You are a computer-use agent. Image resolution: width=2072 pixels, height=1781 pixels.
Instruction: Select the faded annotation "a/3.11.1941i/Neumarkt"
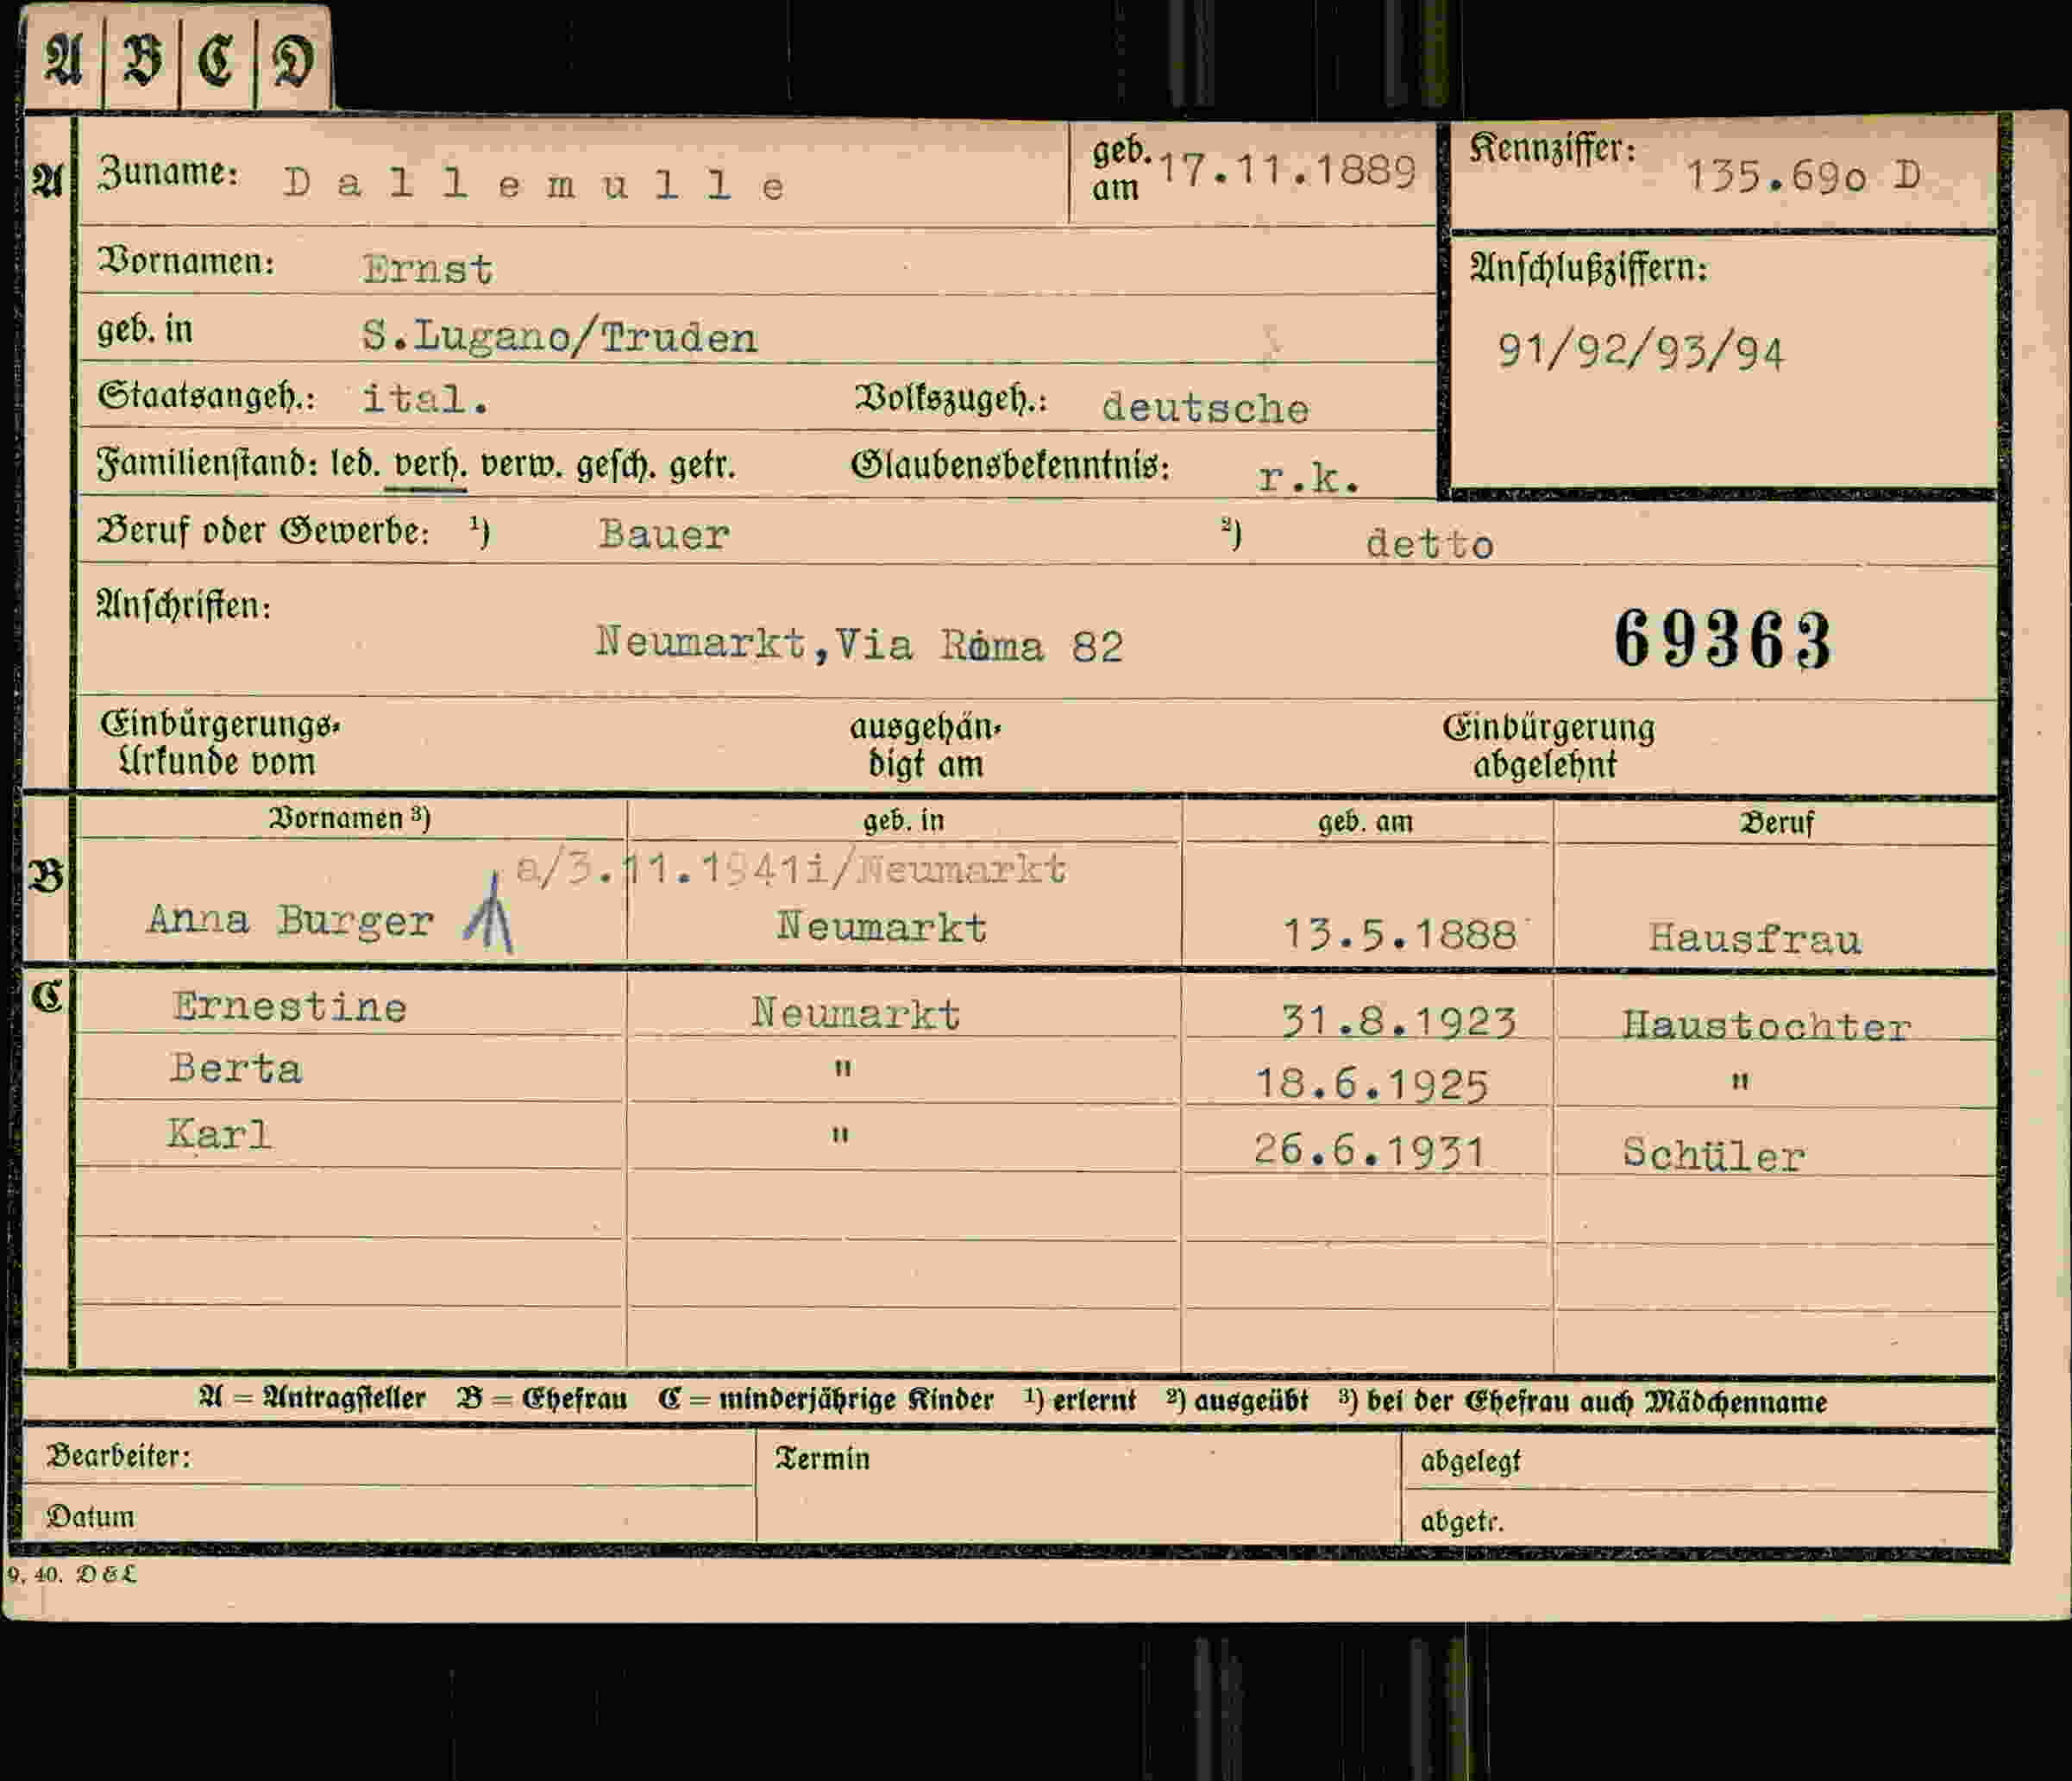pos(791,868)
